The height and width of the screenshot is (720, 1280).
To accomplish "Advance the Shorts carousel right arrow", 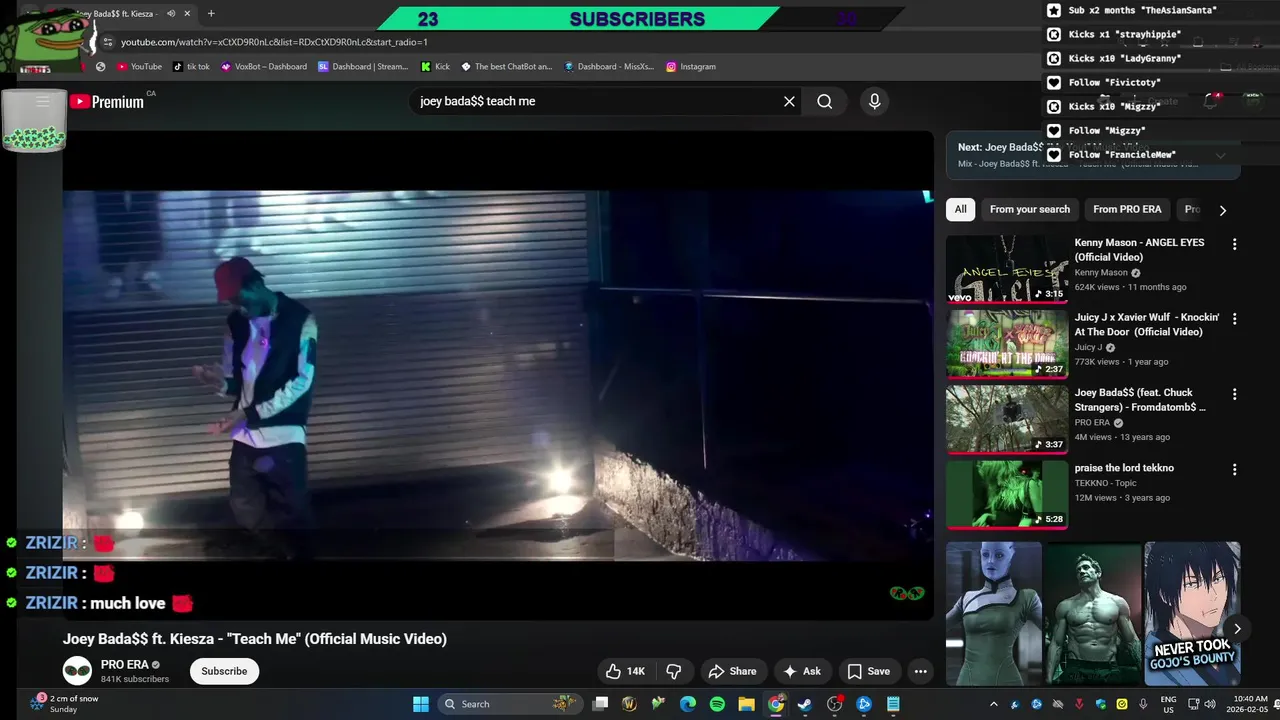I will click(x=1237, y=629).
